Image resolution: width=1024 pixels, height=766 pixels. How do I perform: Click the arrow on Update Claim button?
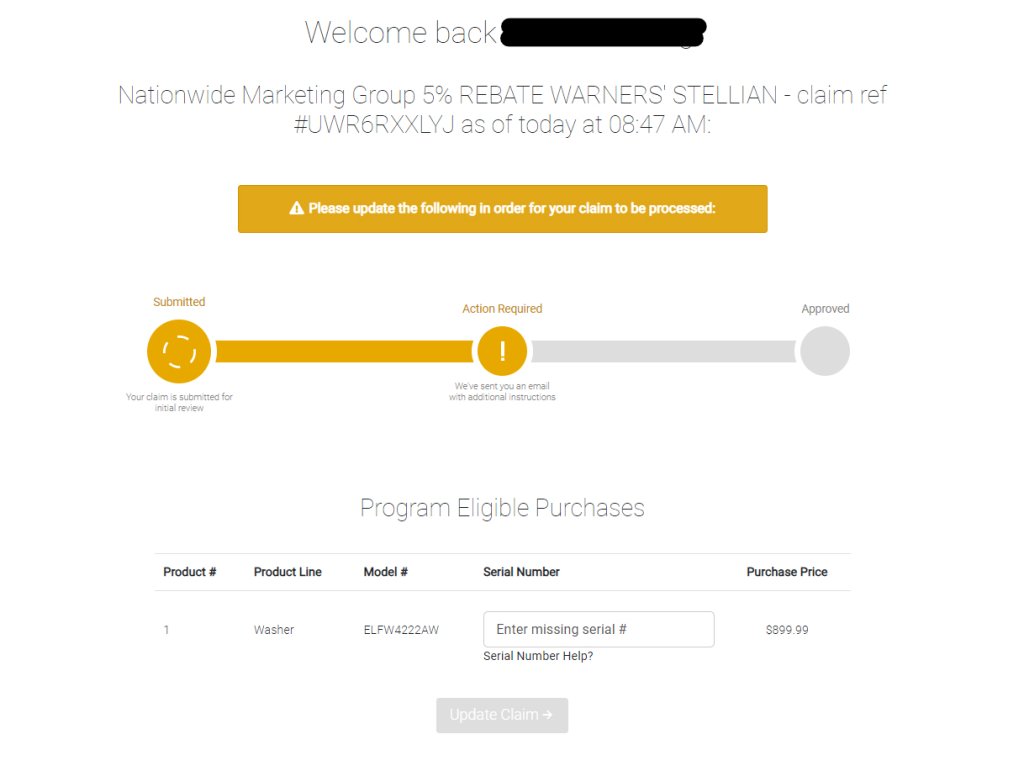(547, 715)
